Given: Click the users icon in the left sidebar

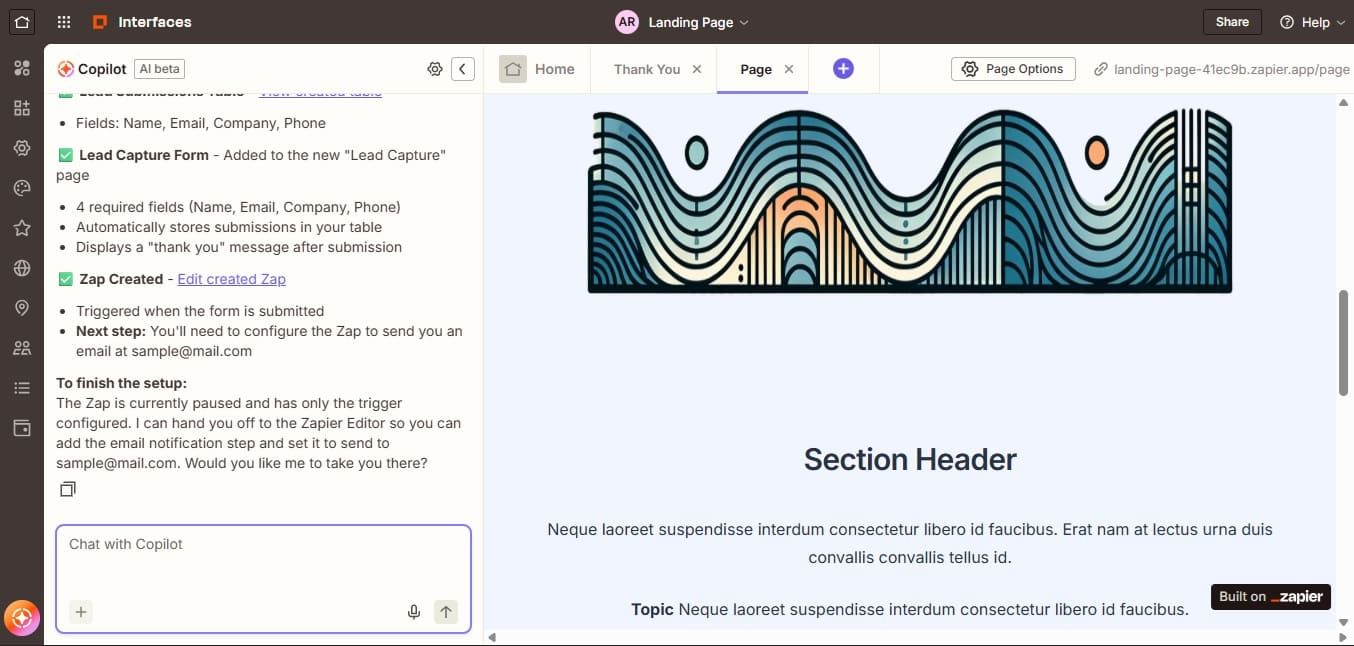Looking at the screenshot, I should (22, 347).
